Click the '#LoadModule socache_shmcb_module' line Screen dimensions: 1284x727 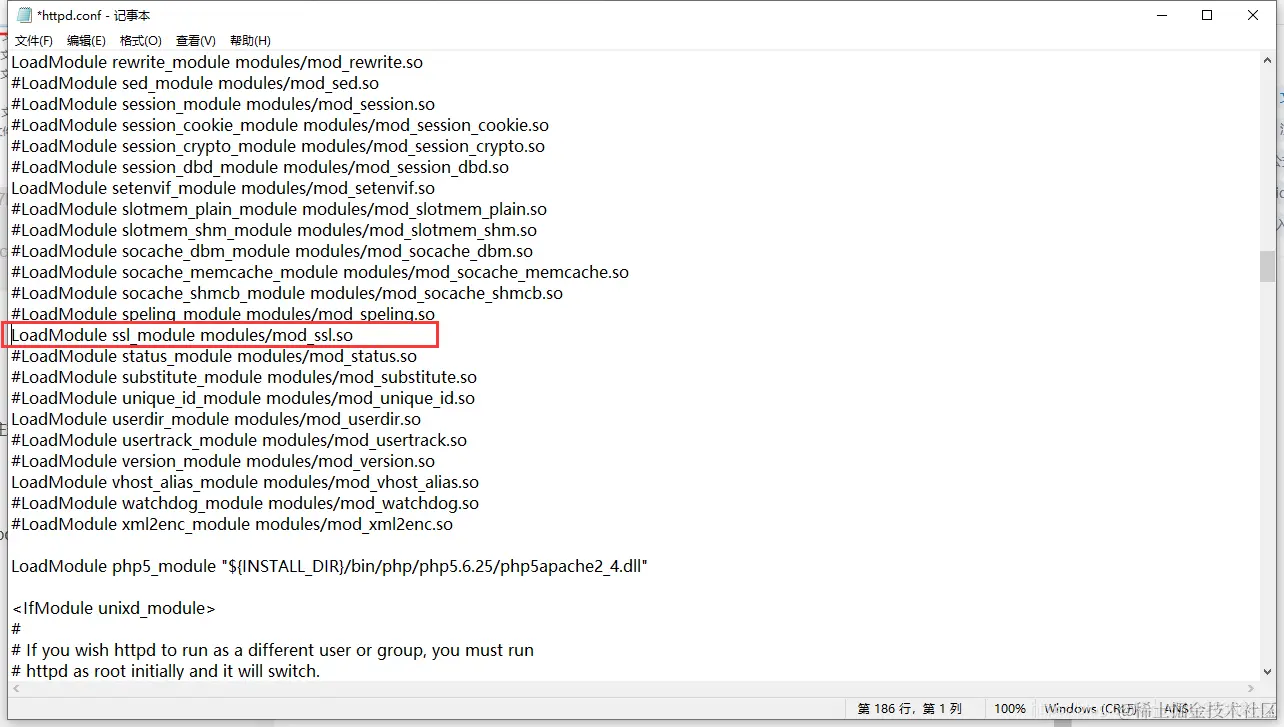pos(287,293)
